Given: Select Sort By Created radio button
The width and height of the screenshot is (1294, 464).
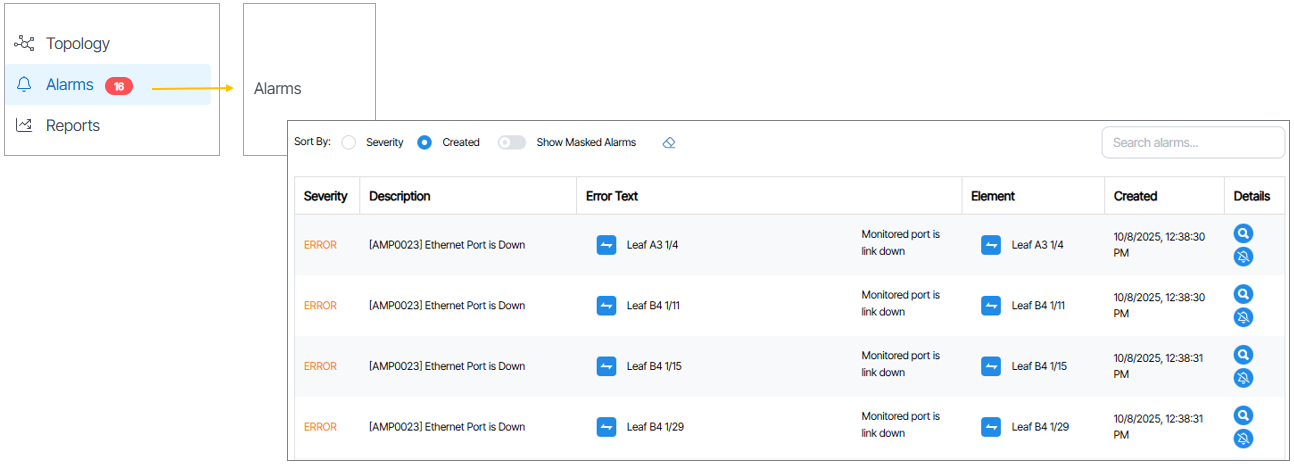Looking at the screenshot, I should coord(424,143).
